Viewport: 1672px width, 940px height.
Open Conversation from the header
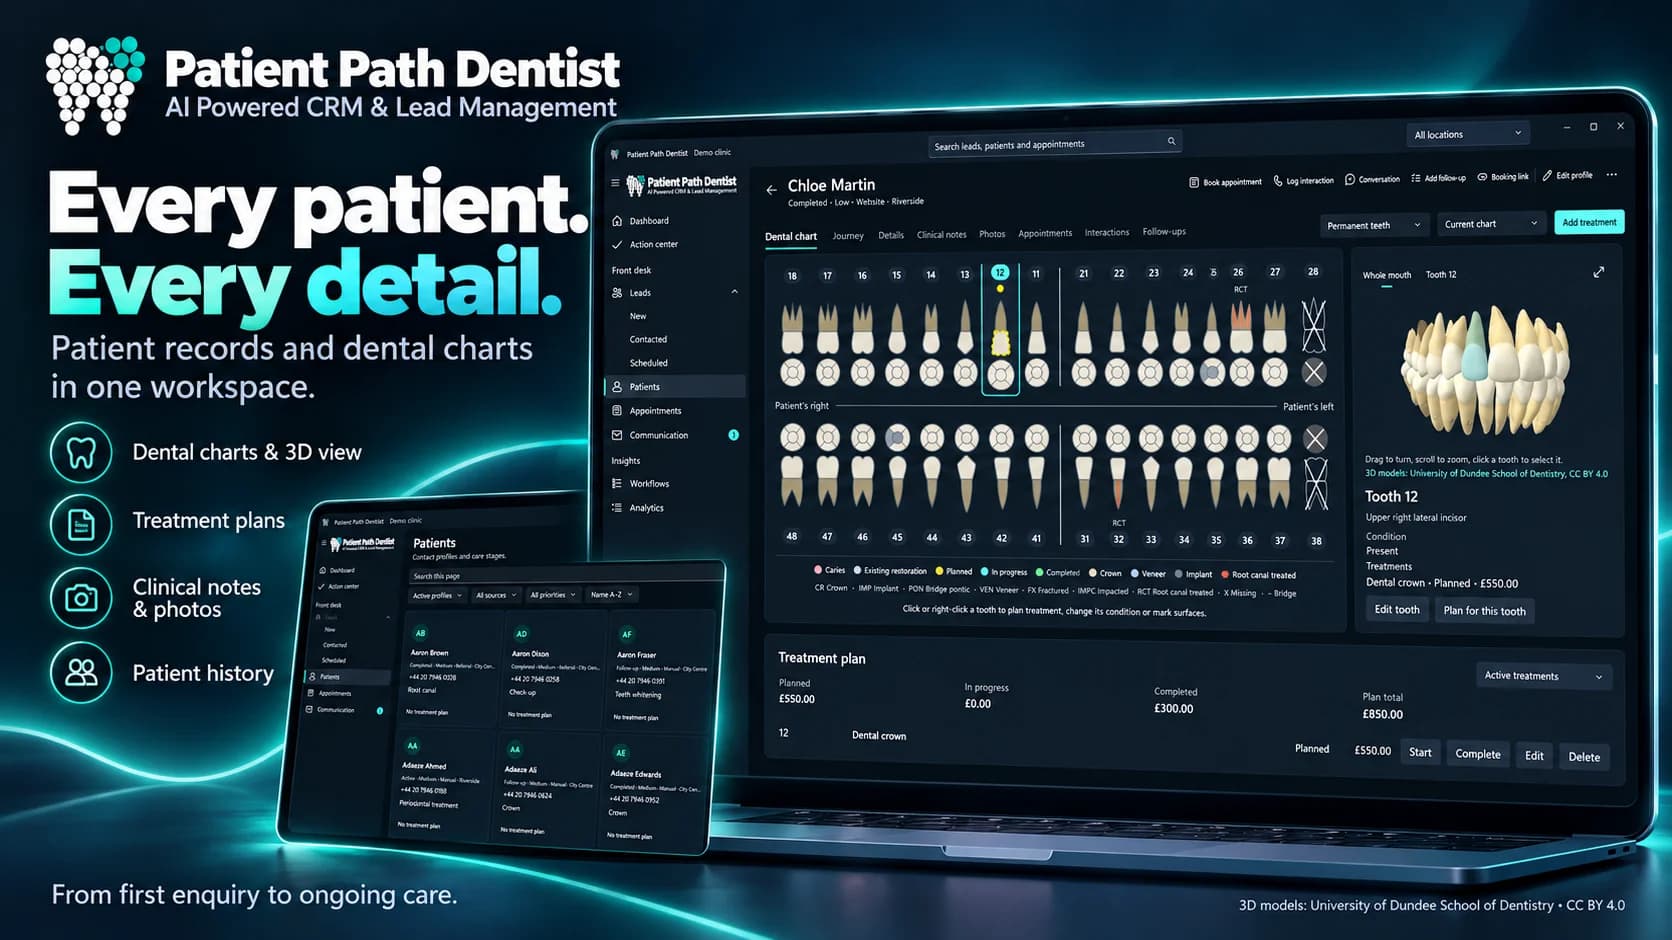(x=1372, y=179)
